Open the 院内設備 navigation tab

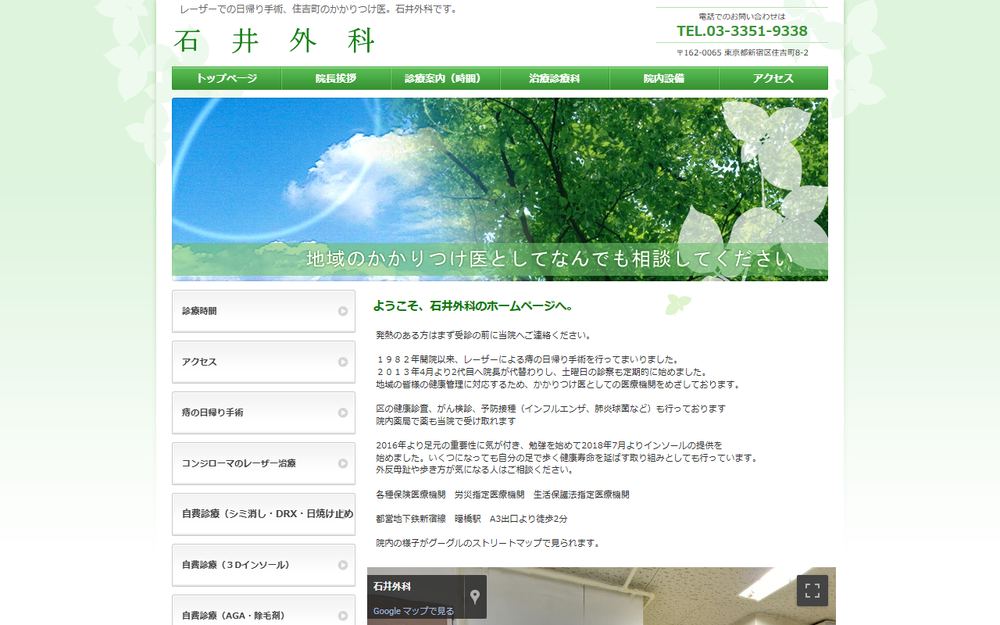tap(664, 78)
